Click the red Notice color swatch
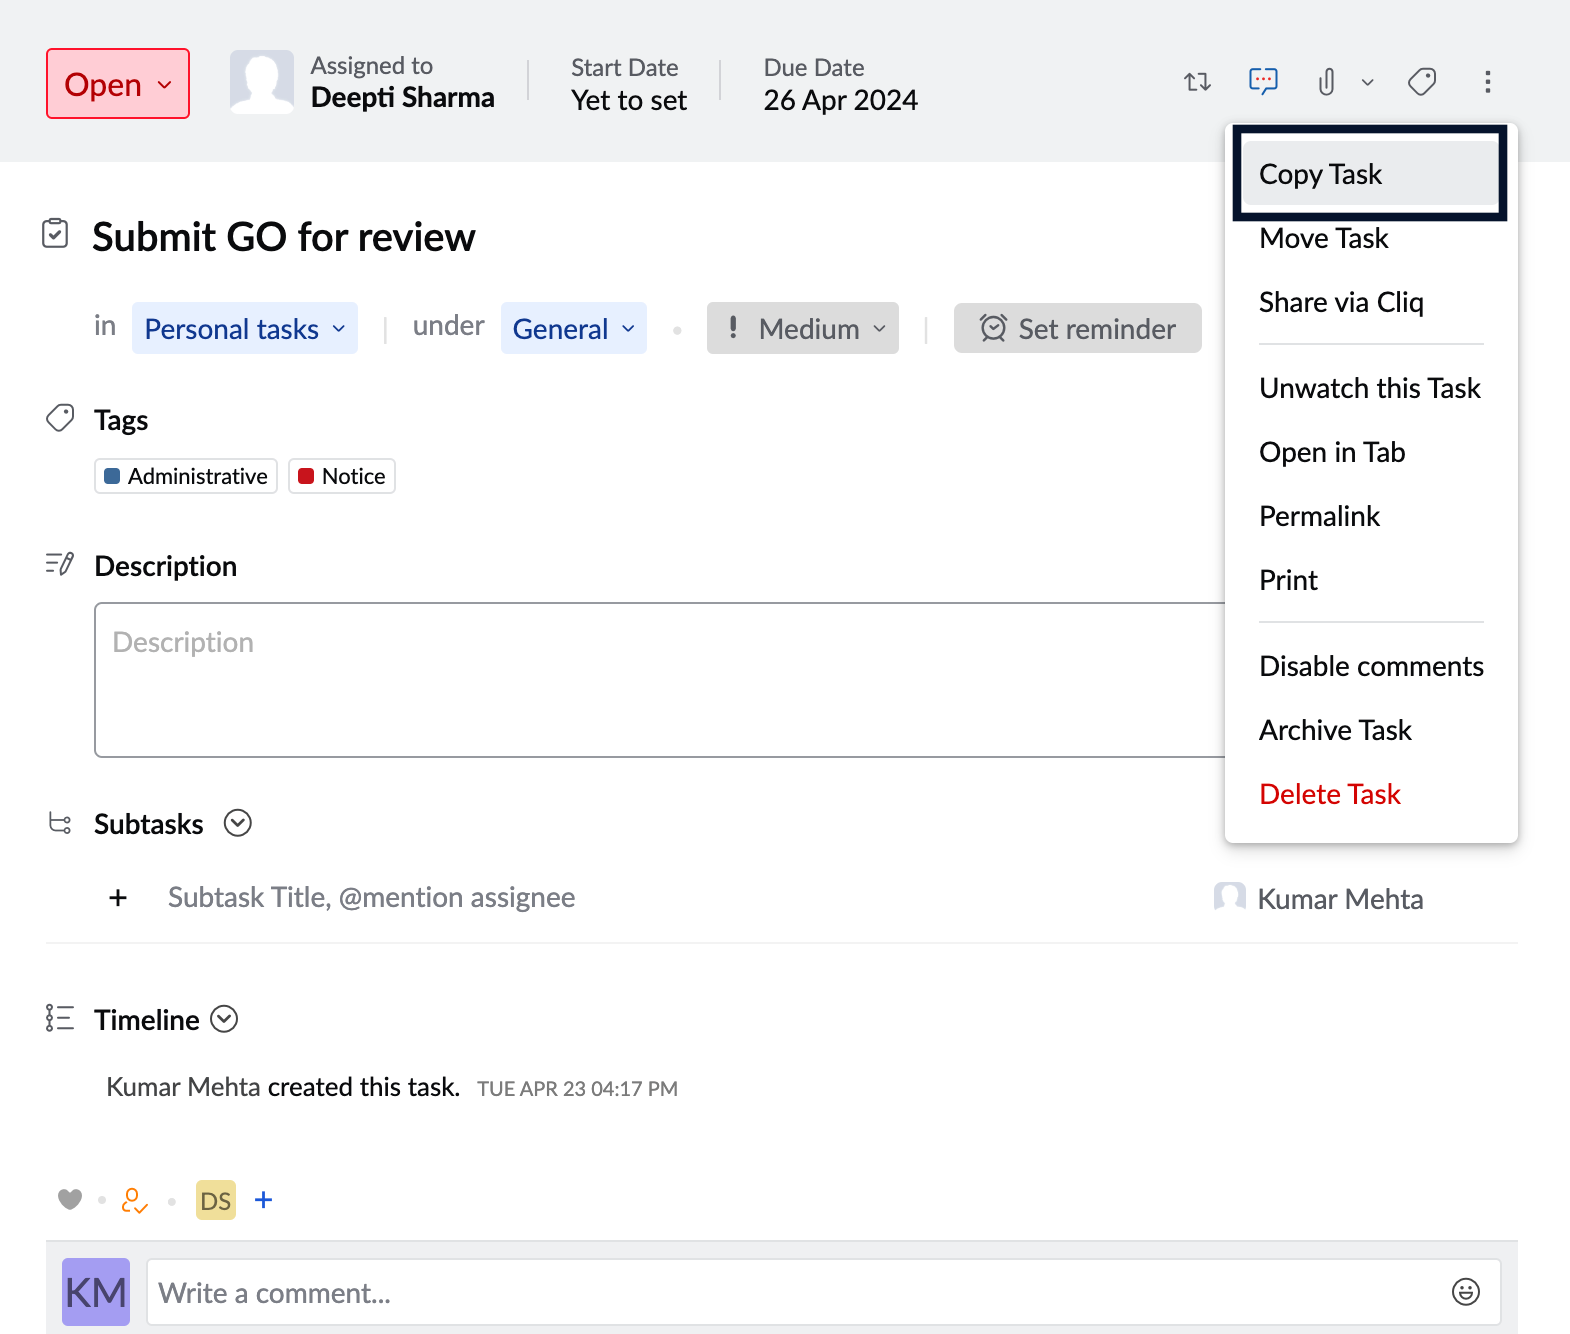The width and height of the screenshot is (1570, 1334). (x=306, y=476)
